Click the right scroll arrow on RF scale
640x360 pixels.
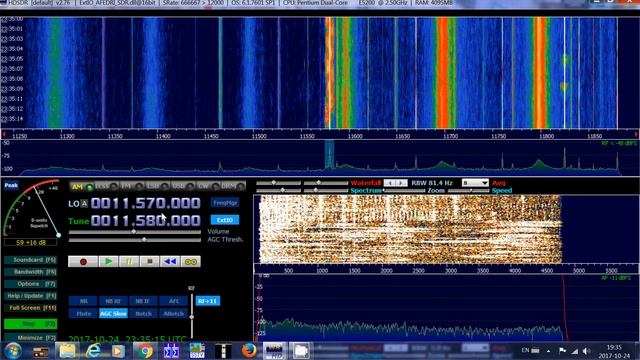coord(636,134)
